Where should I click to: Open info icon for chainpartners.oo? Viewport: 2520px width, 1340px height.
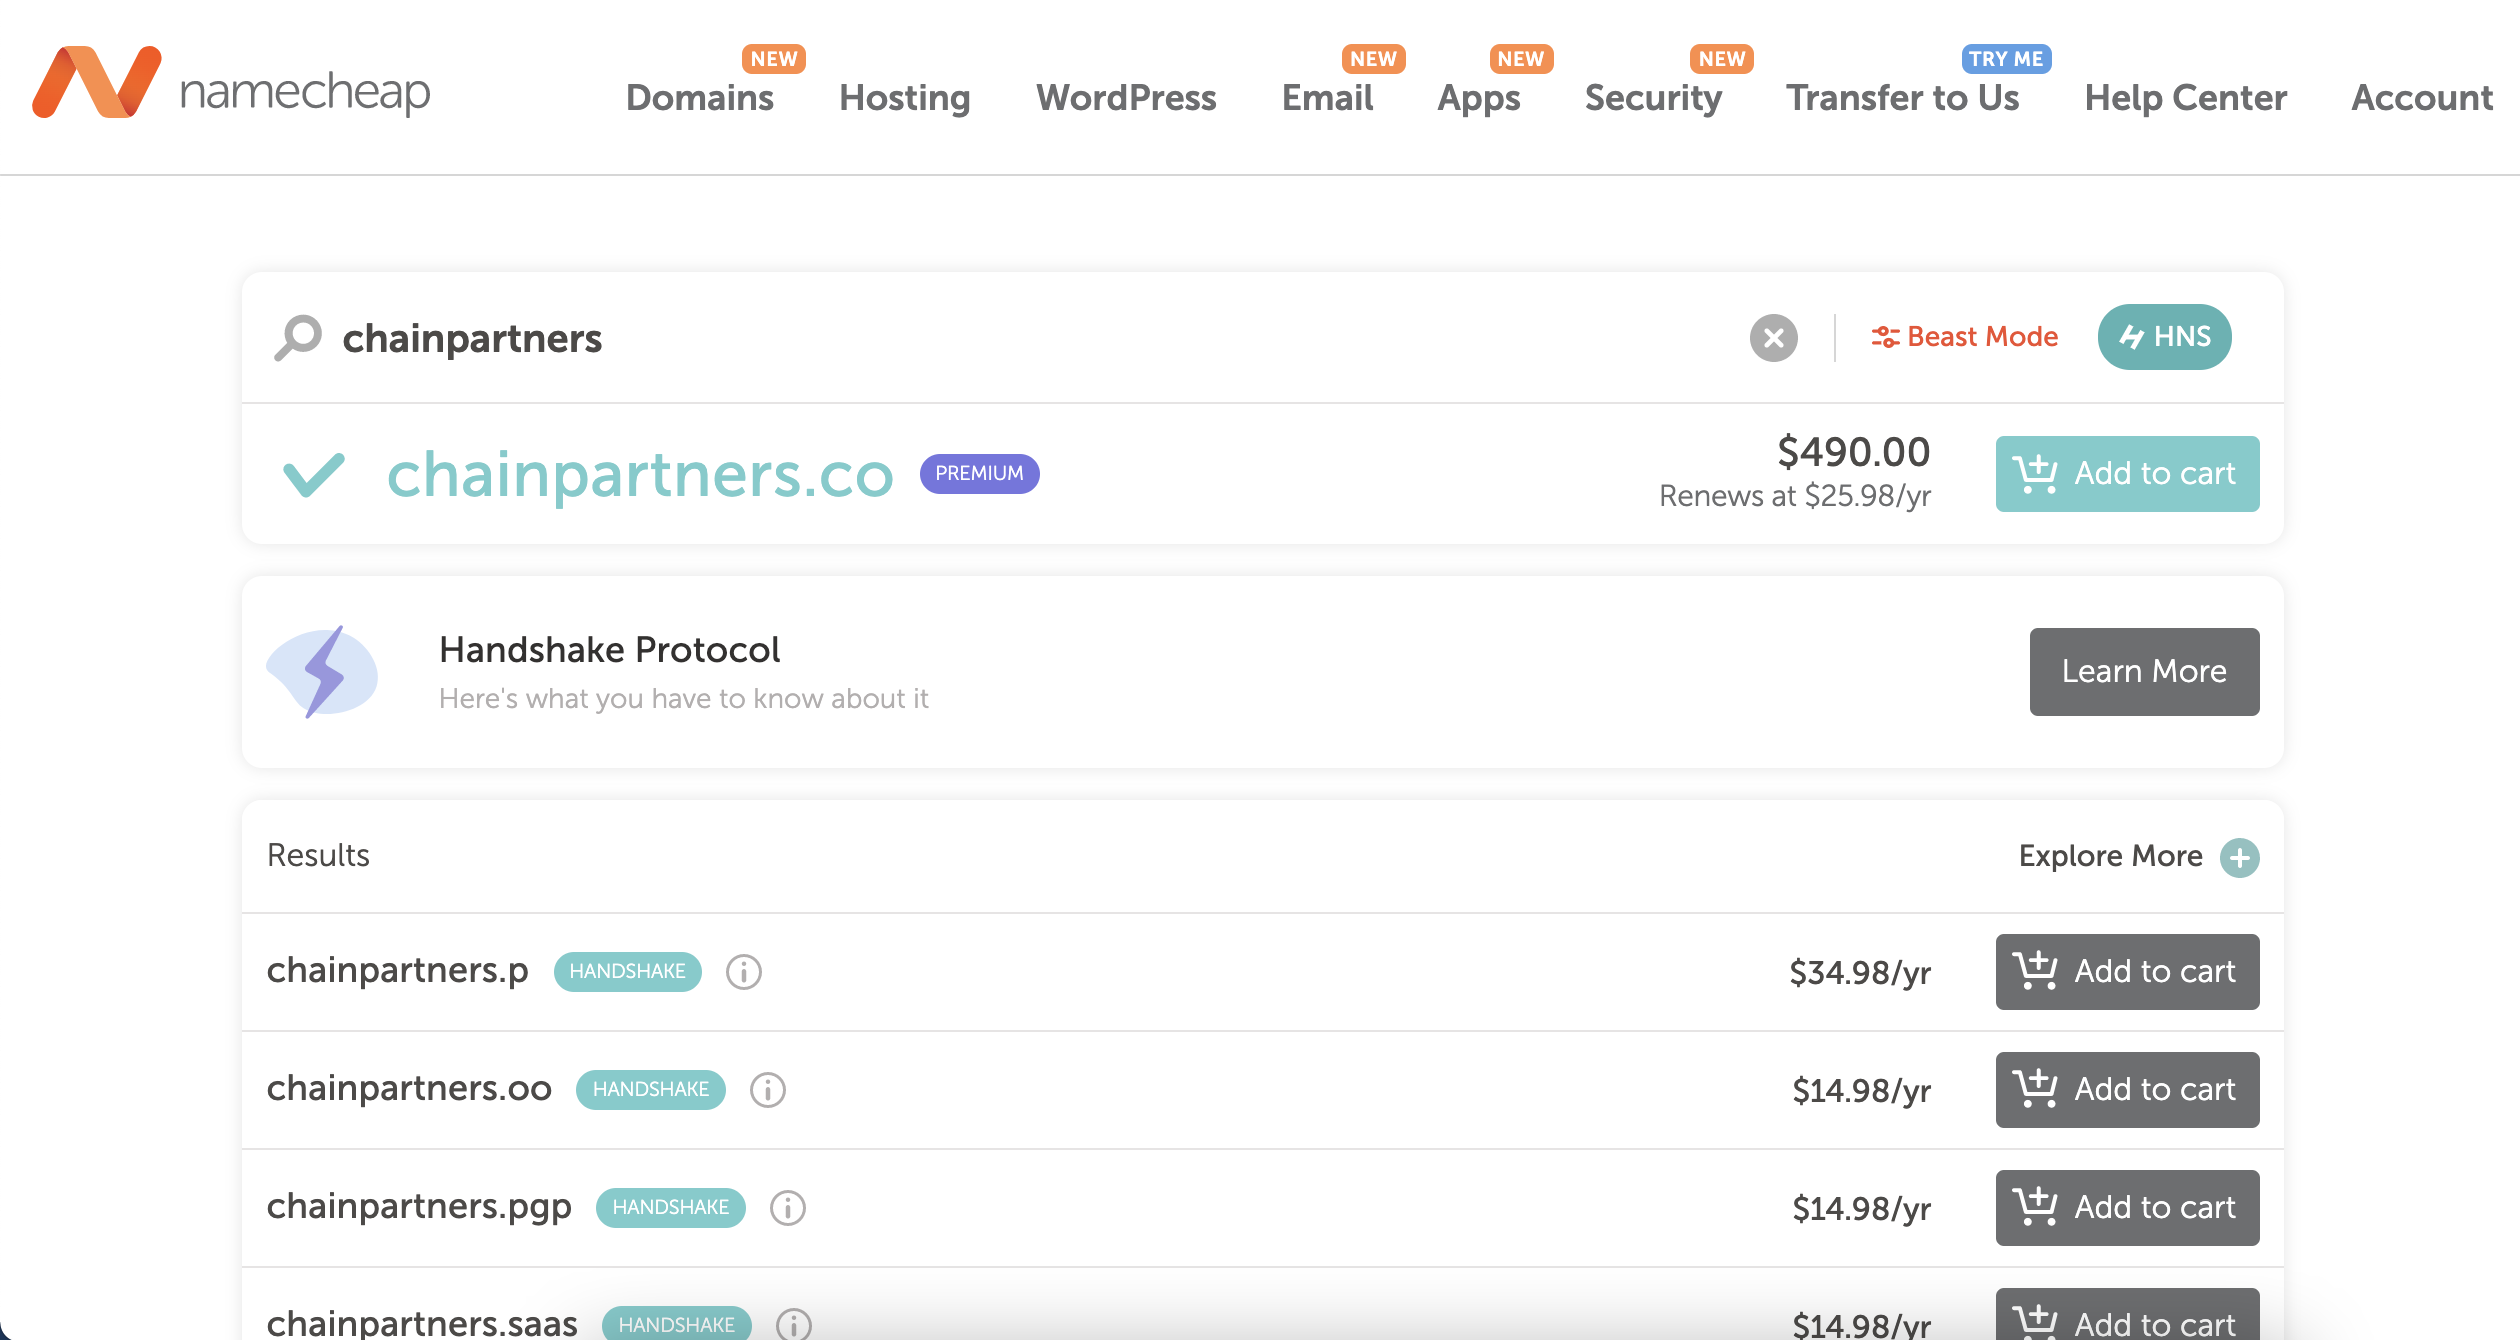tap(767, 1090)
